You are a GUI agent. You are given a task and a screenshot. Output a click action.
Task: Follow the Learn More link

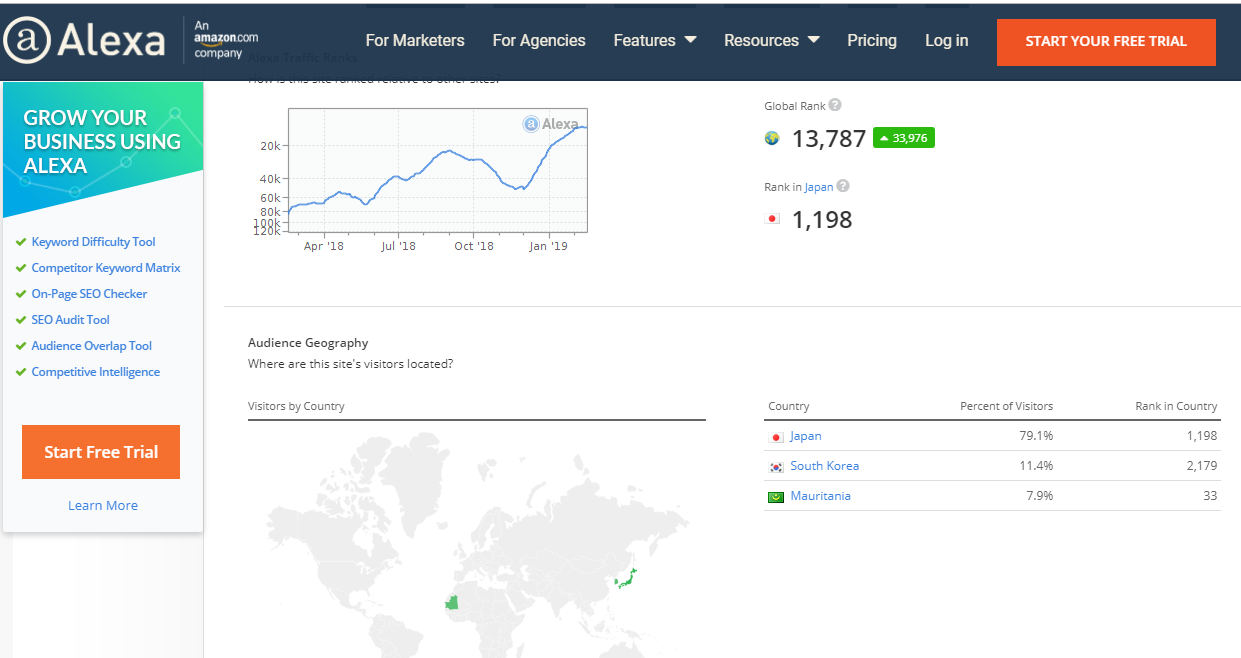tap(103, 505)
